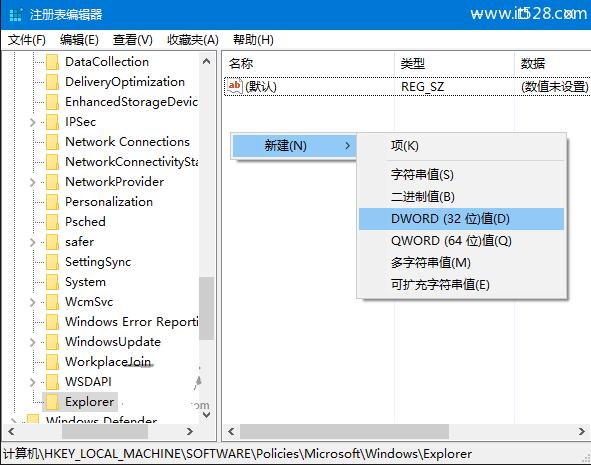This screenshot has height=465, width=591.
Task: Click the WindowsUpdate folder icon
Action: point(52,341)
